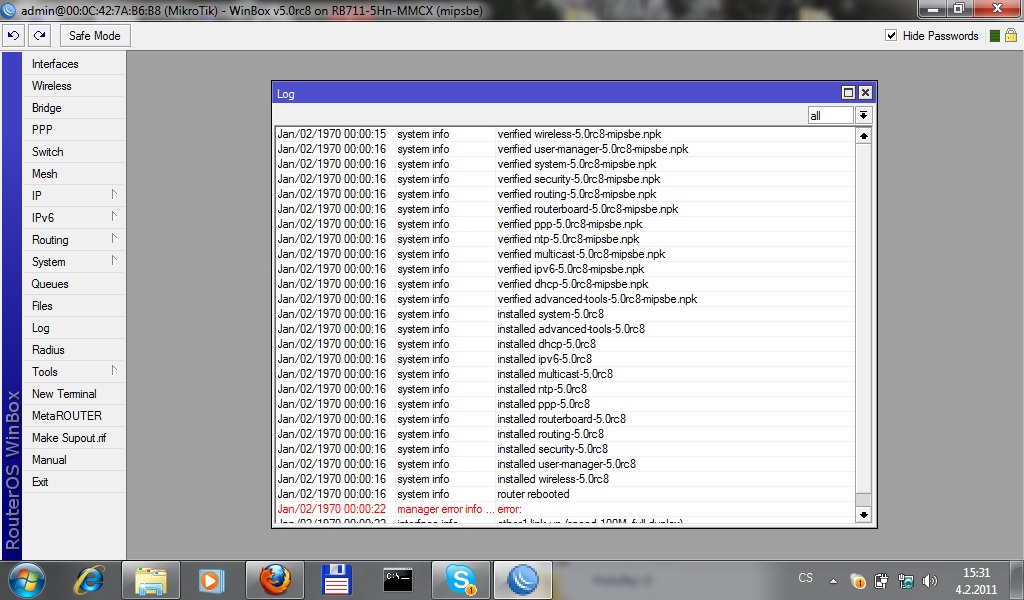
Task: Enable Safe Mode
Action: 95,36
